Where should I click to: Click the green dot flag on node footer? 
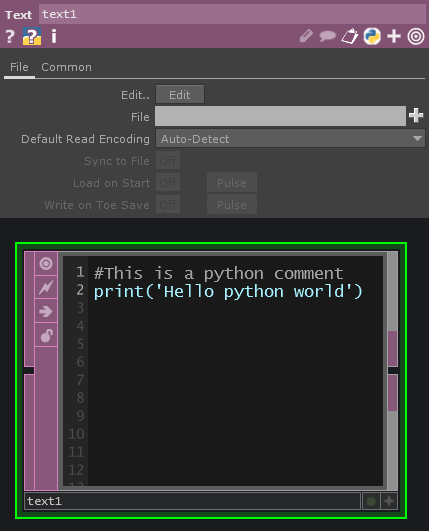[371, 501]
